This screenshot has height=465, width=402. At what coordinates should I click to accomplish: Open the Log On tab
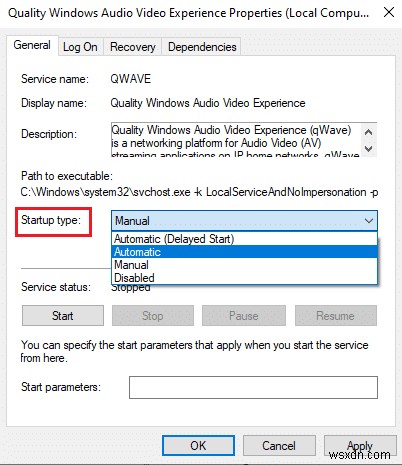80,47
